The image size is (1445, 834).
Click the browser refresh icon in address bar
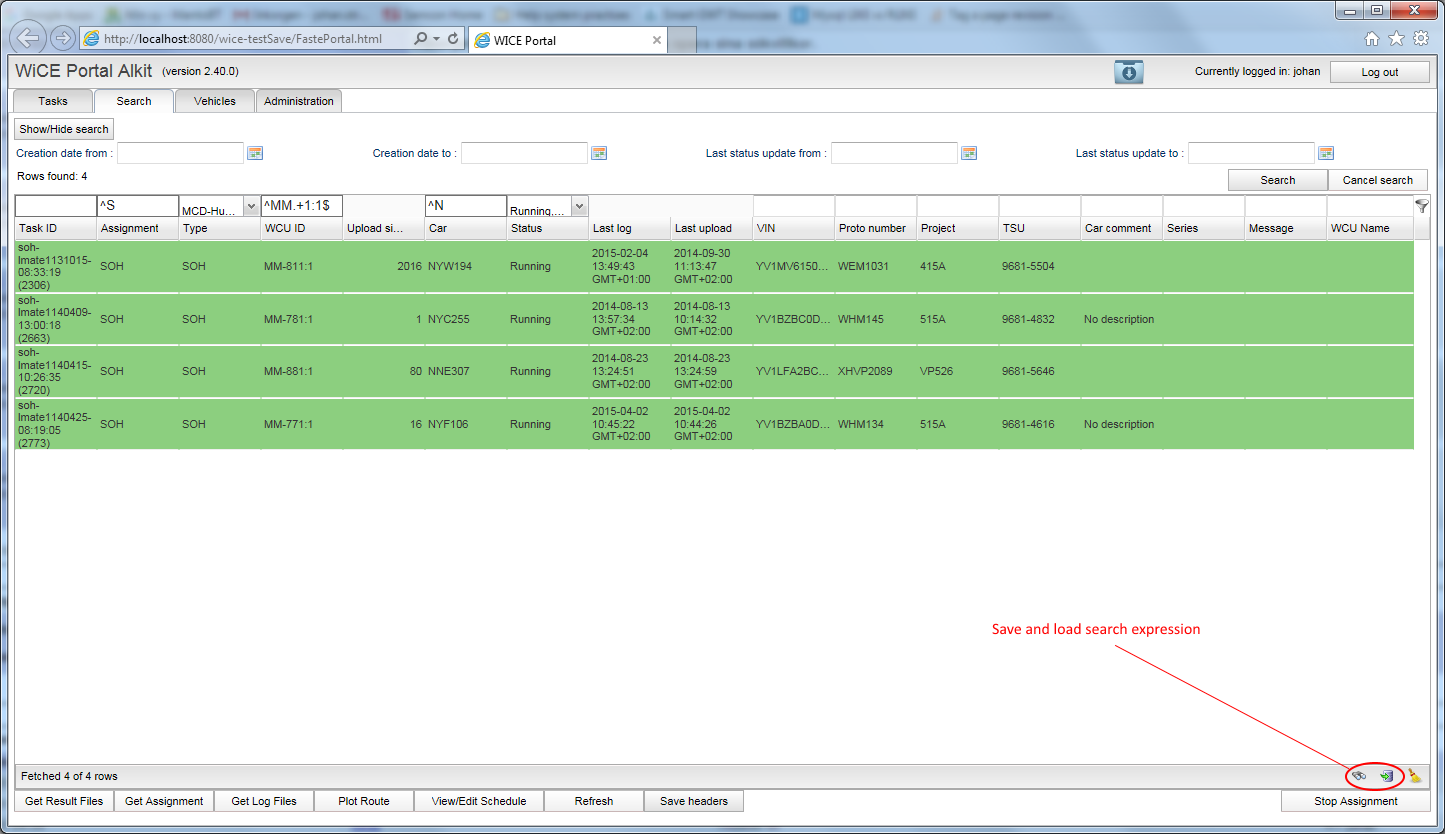click(x=453, y=39)
